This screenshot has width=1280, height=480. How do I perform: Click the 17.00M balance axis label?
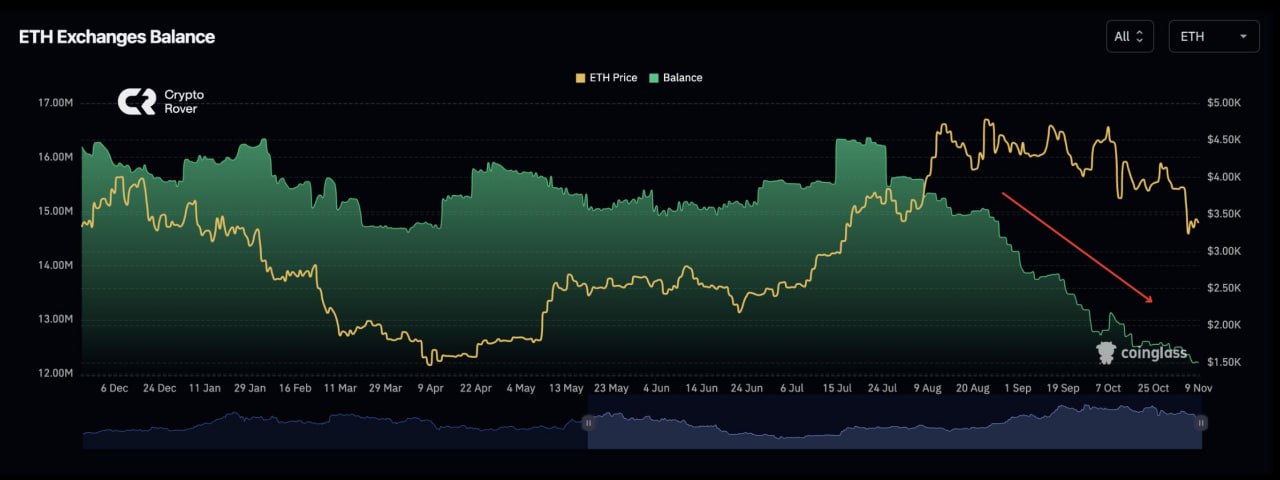pyautogui.click(x=54, y=103)
